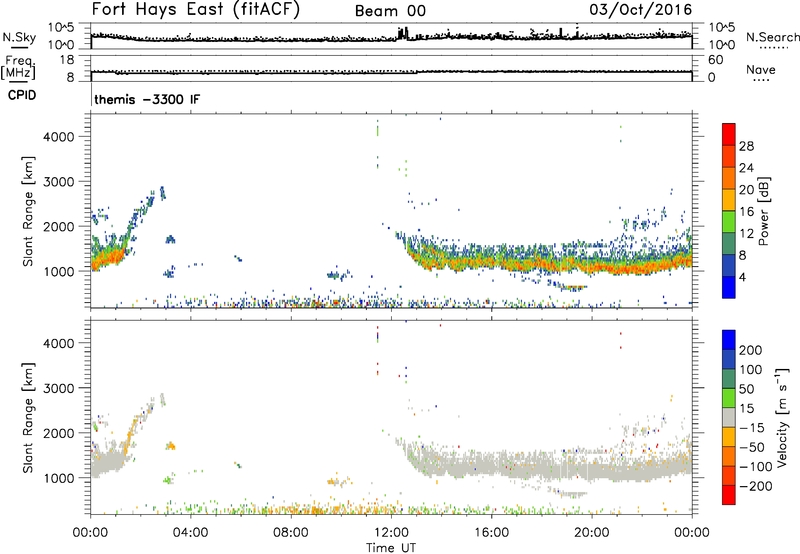Click the '16' power colorbar tick label
The width and height of the screenshot is (800, 554).
coord(746,212)
